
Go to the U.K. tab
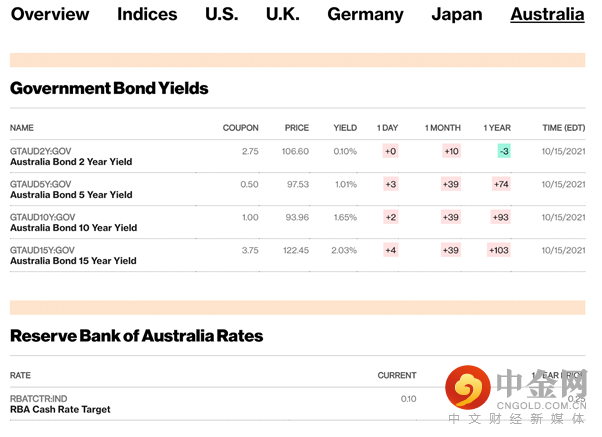point(282,14)
